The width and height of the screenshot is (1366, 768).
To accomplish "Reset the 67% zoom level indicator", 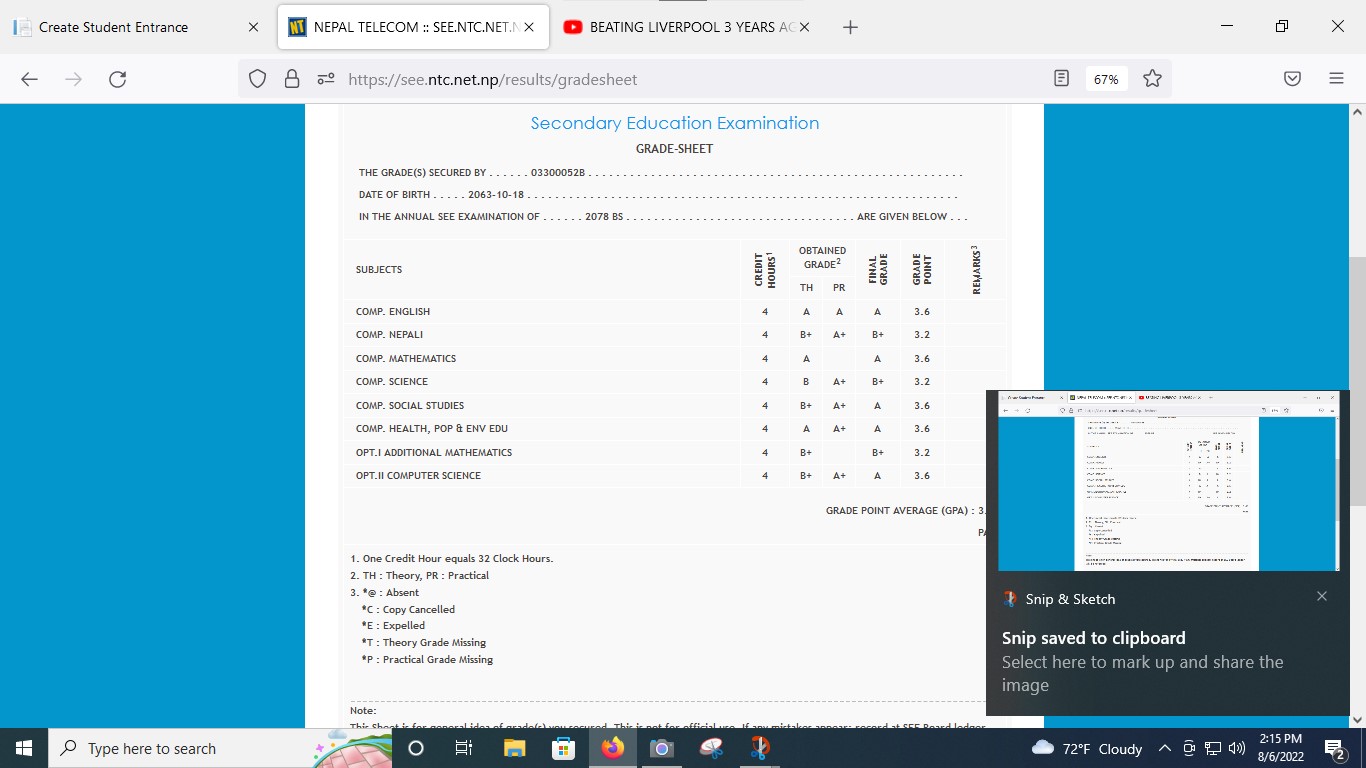I will click(x=1106, y=79).
